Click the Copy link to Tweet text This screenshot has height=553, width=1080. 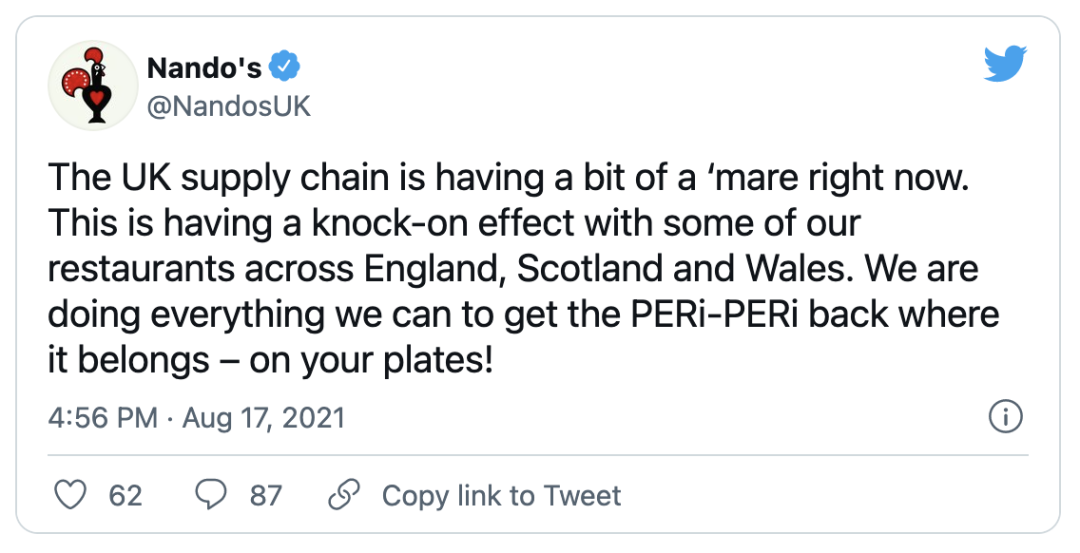pos(501,496)
